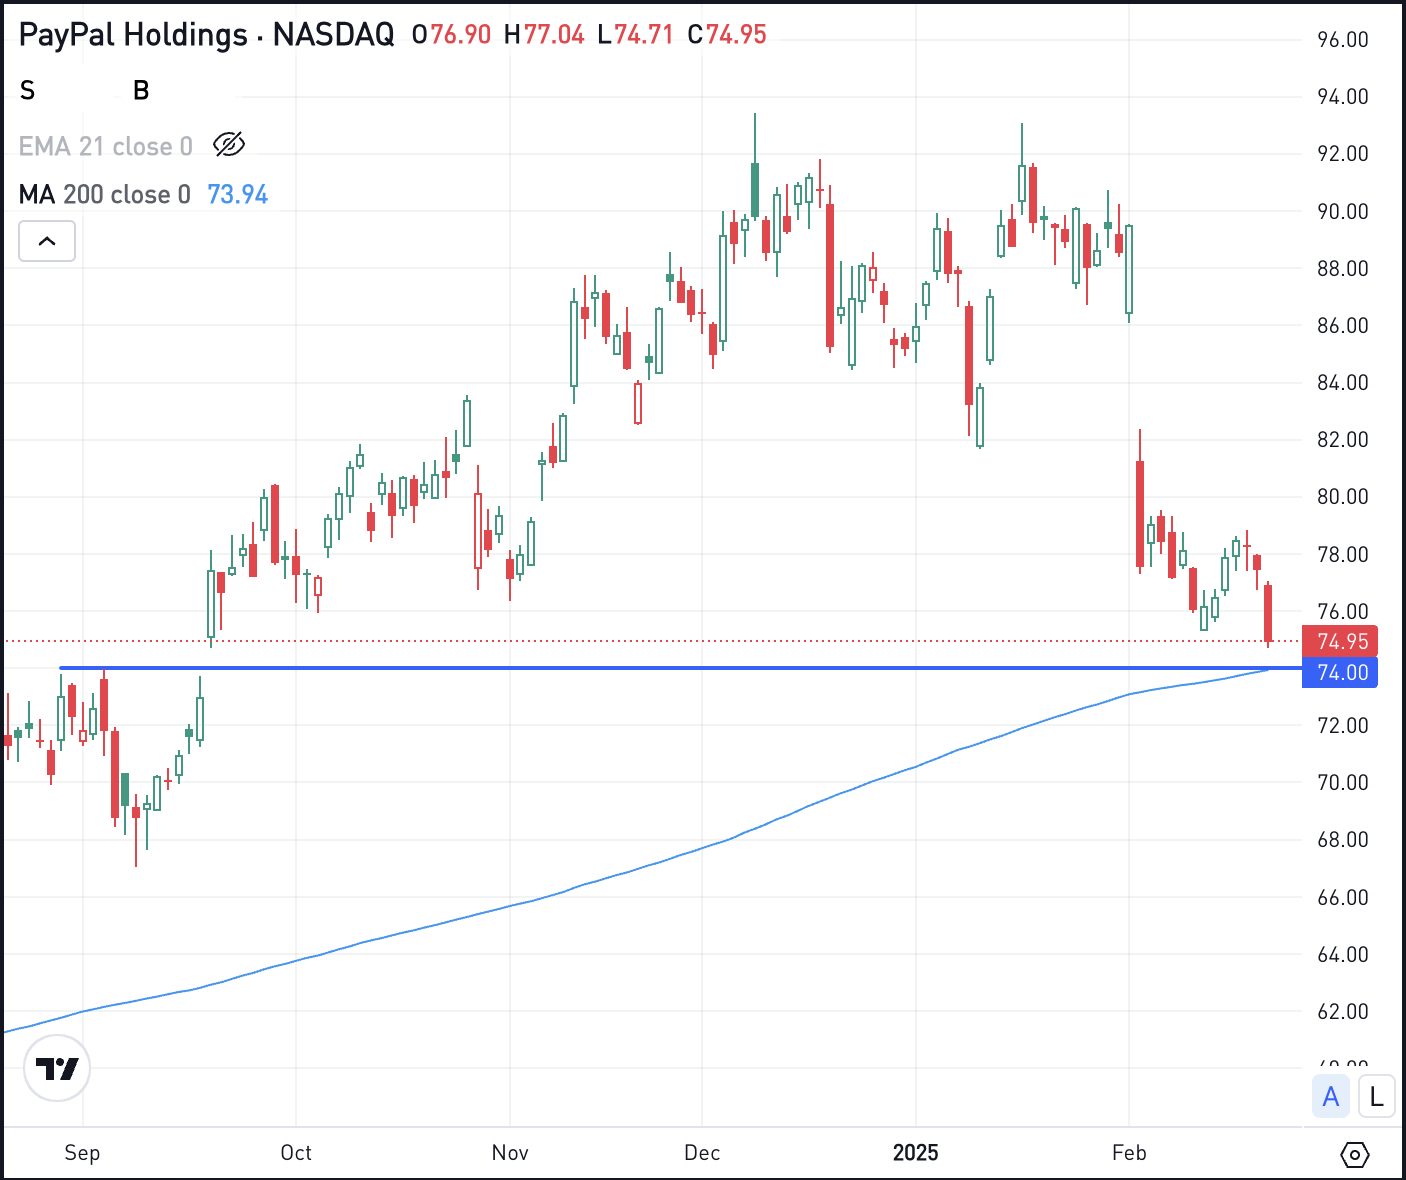Click the 62.00 price axis label
The image size is (1406, 1180).
coord(1343,1011)
